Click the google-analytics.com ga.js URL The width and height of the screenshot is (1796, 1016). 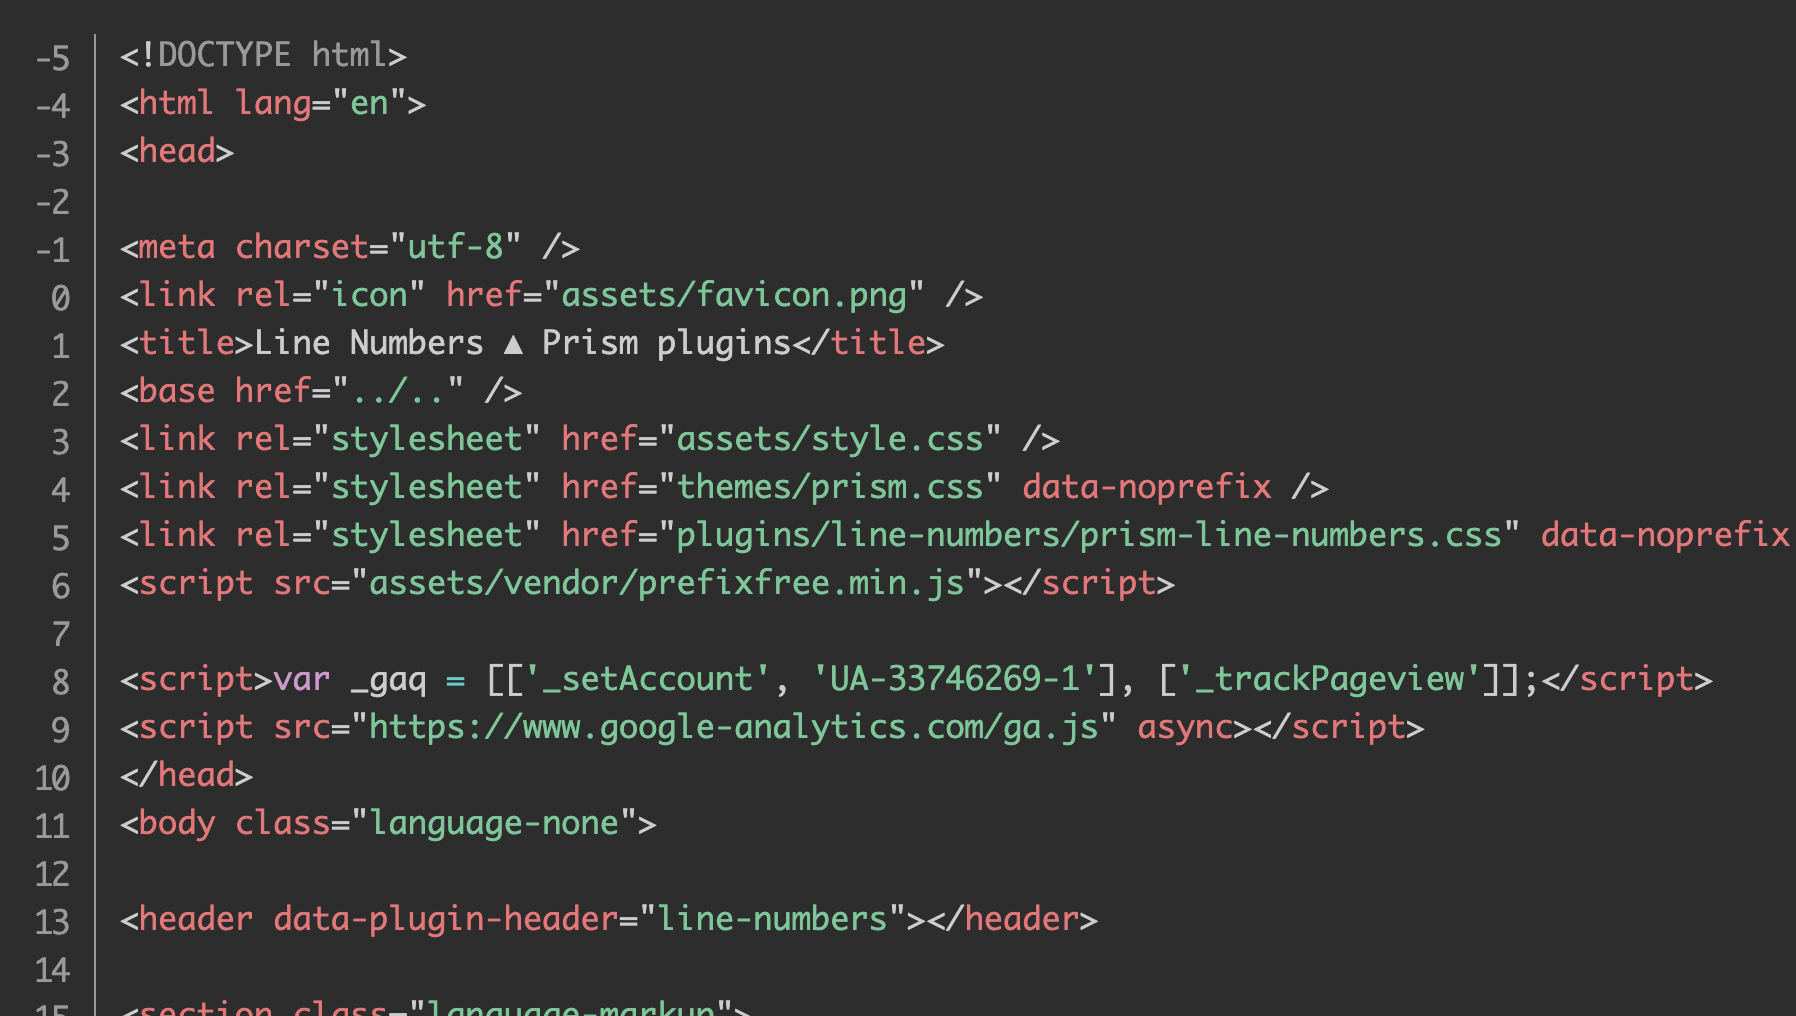pyautogui.click(x=734, y=727)
